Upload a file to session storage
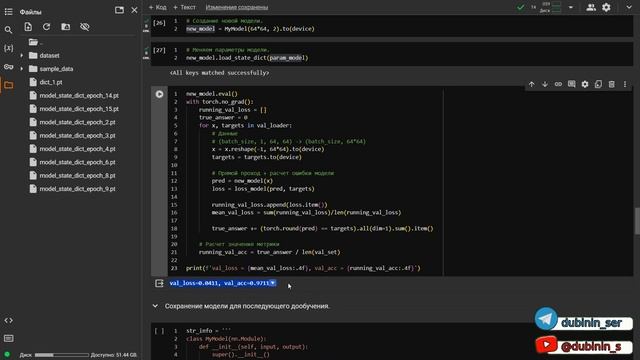The image size is (640, 360). [28, 27]
